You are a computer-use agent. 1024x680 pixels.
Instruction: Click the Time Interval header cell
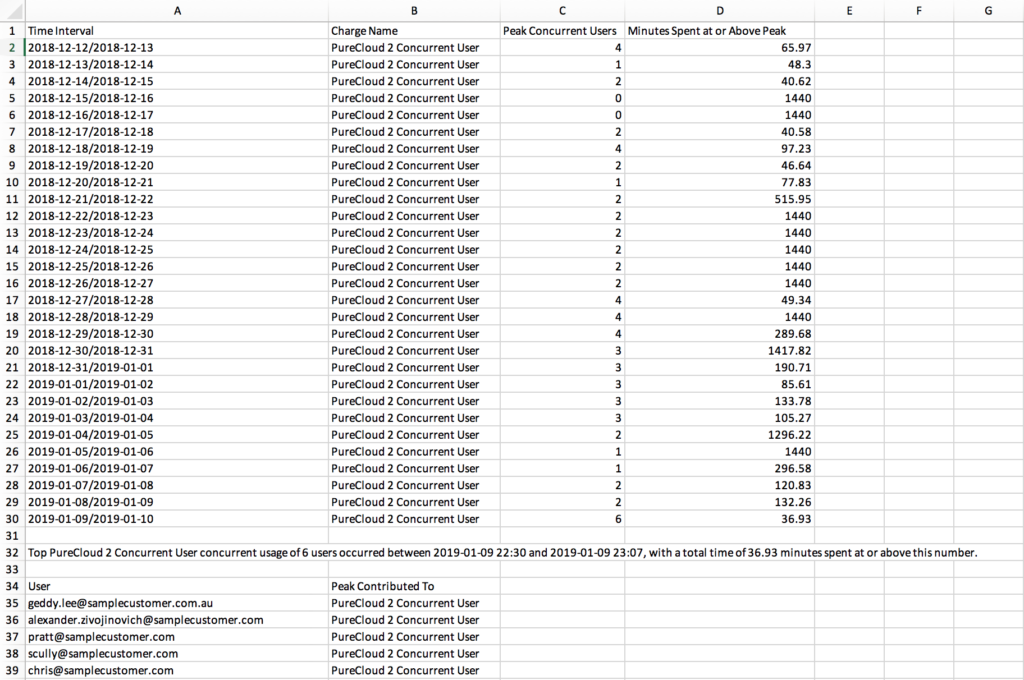coord(177,31)
